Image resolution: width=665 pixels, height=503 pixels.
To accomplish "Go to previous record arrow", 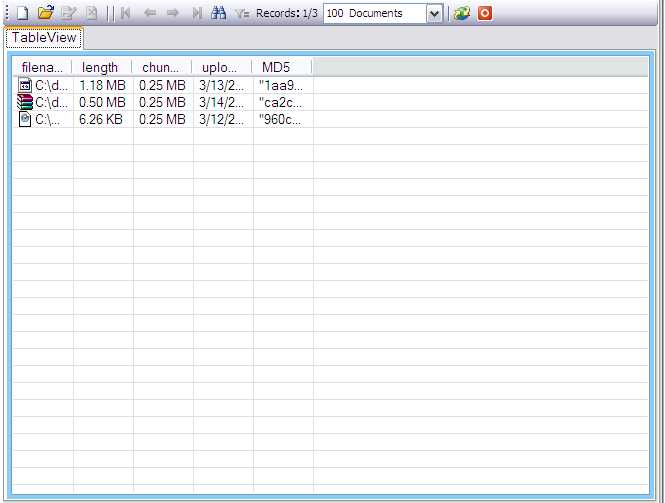I will pos(149,13).
